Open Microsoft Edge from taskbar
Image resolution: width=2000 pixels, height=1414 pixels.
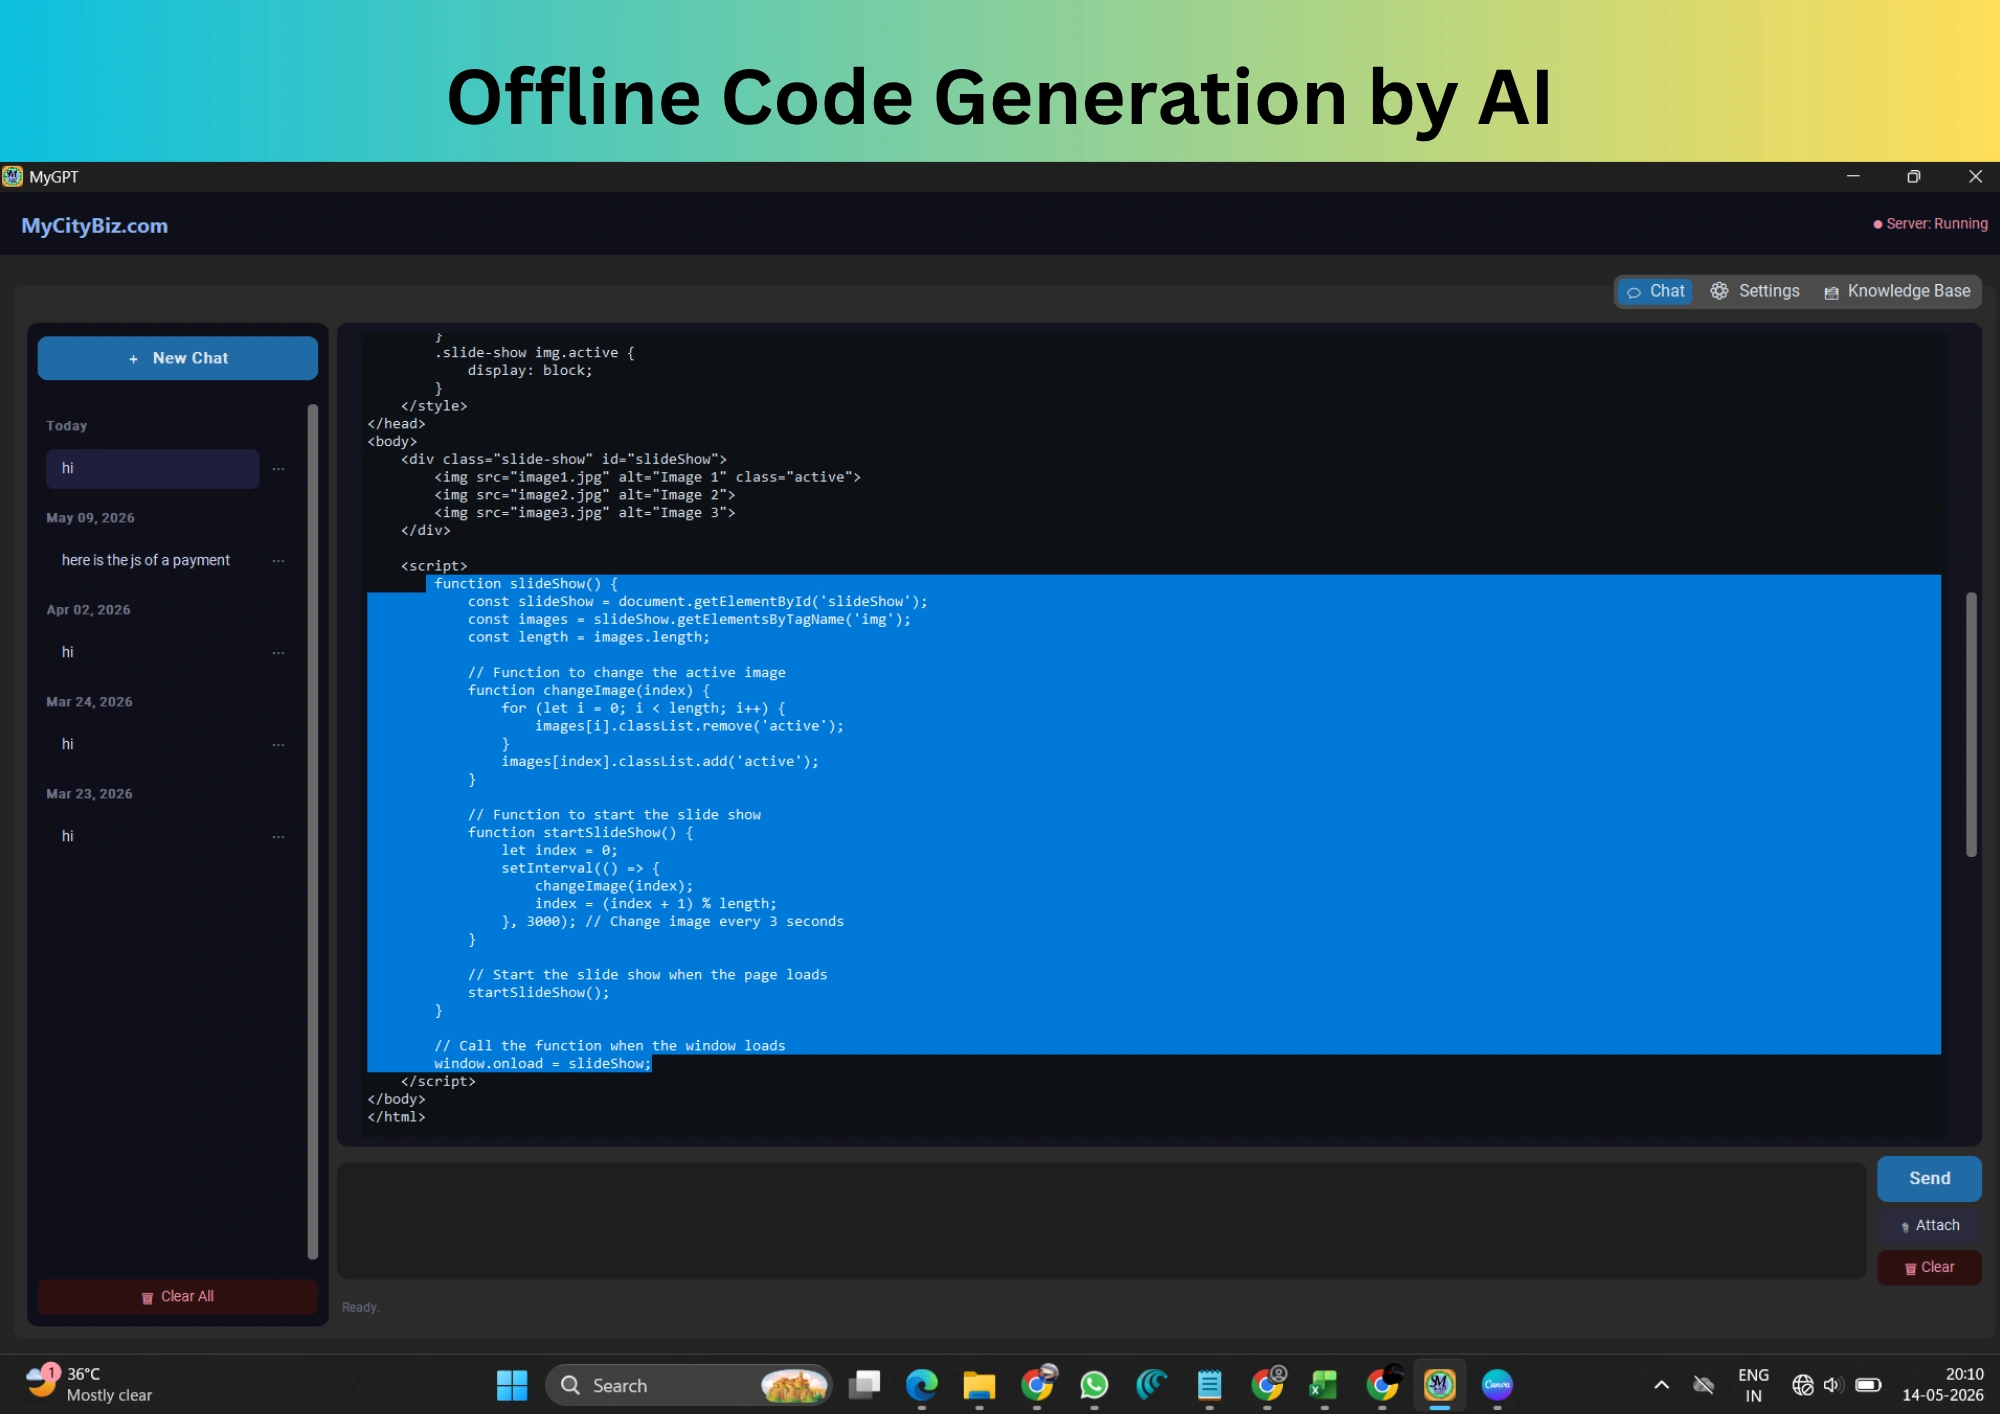point(921,1385)
